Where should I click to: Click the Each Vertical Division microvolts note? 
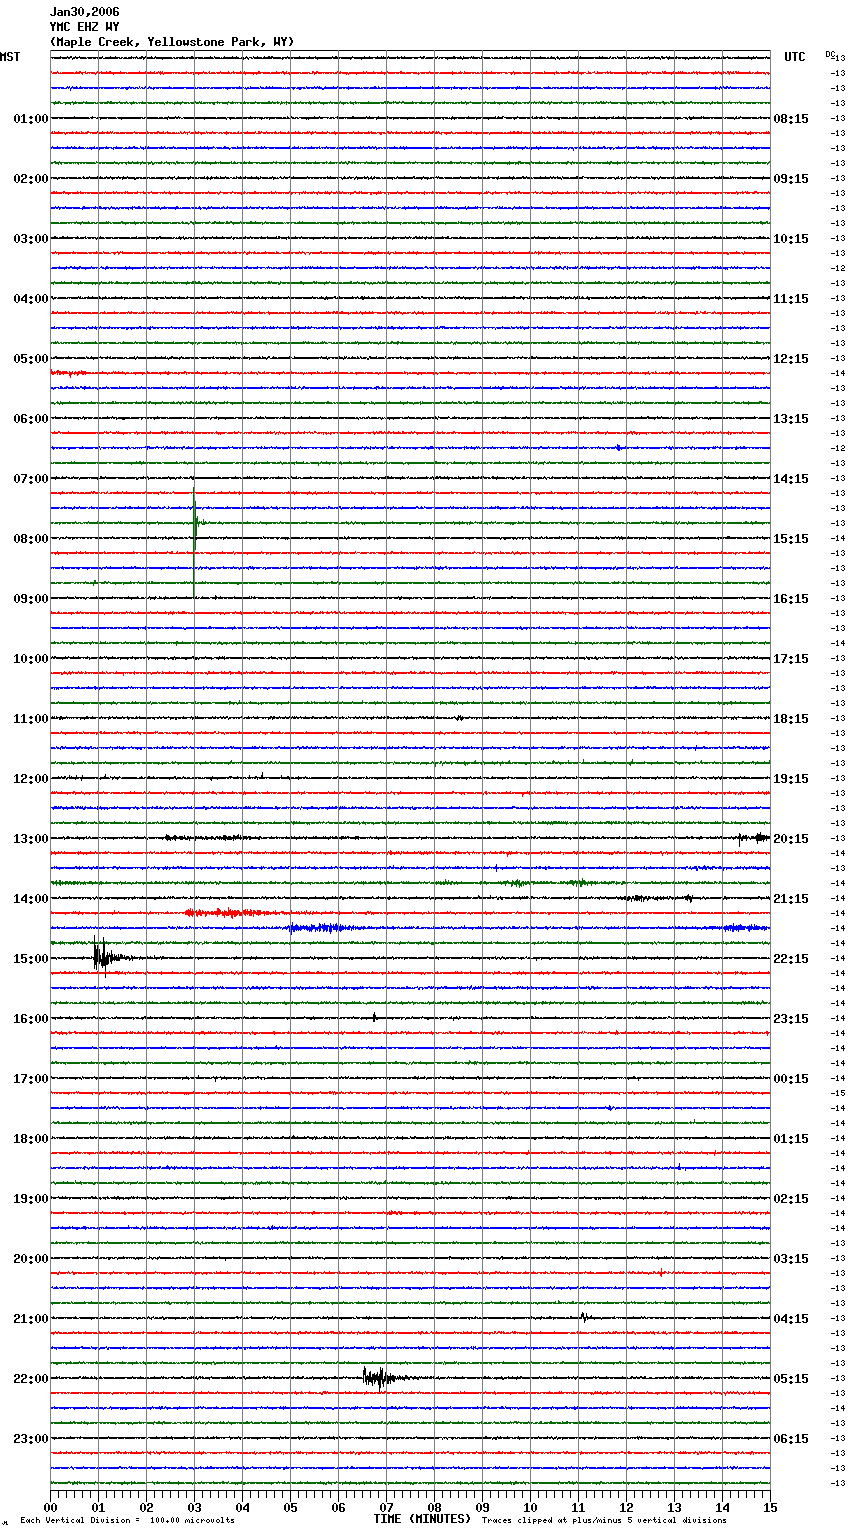tap(127, 1521)
